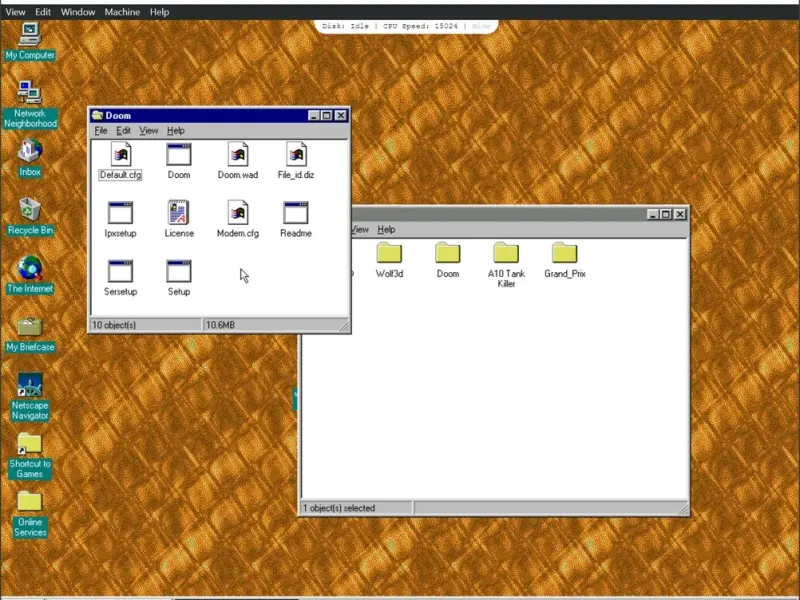Open the emulator's top bar Edit menu

(x=43, y=12)
